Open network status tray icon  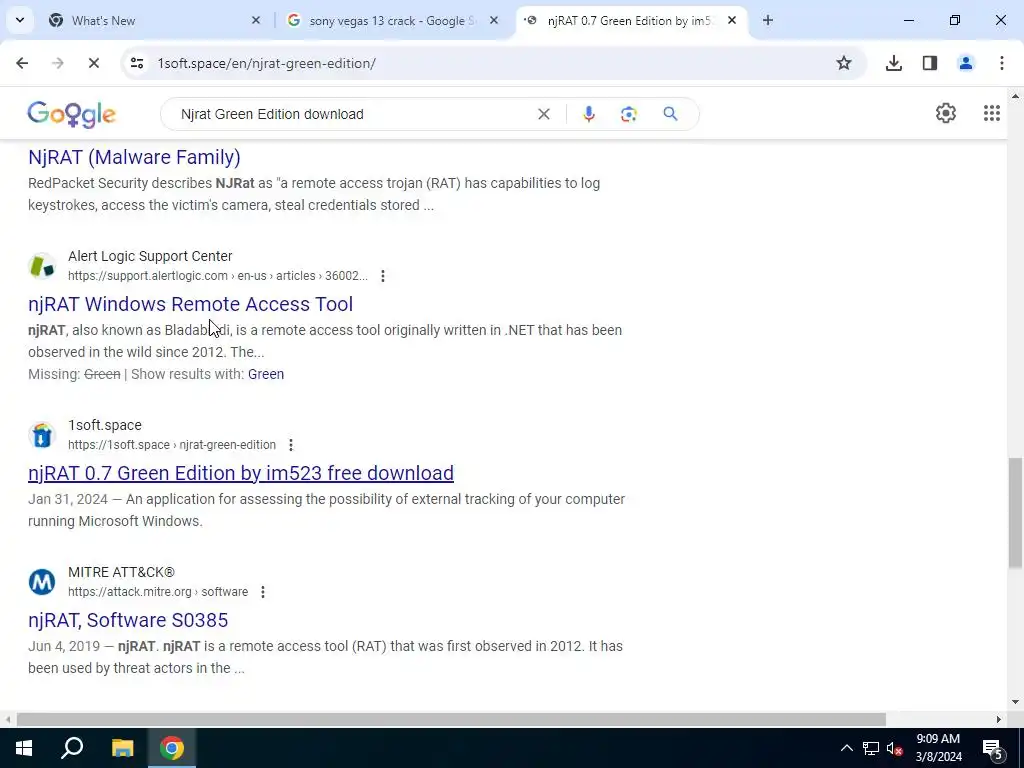[871, 748]
